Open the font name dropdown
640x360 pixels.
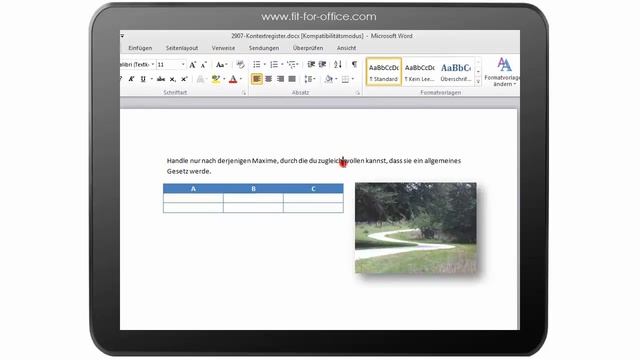tap(153, 64)
